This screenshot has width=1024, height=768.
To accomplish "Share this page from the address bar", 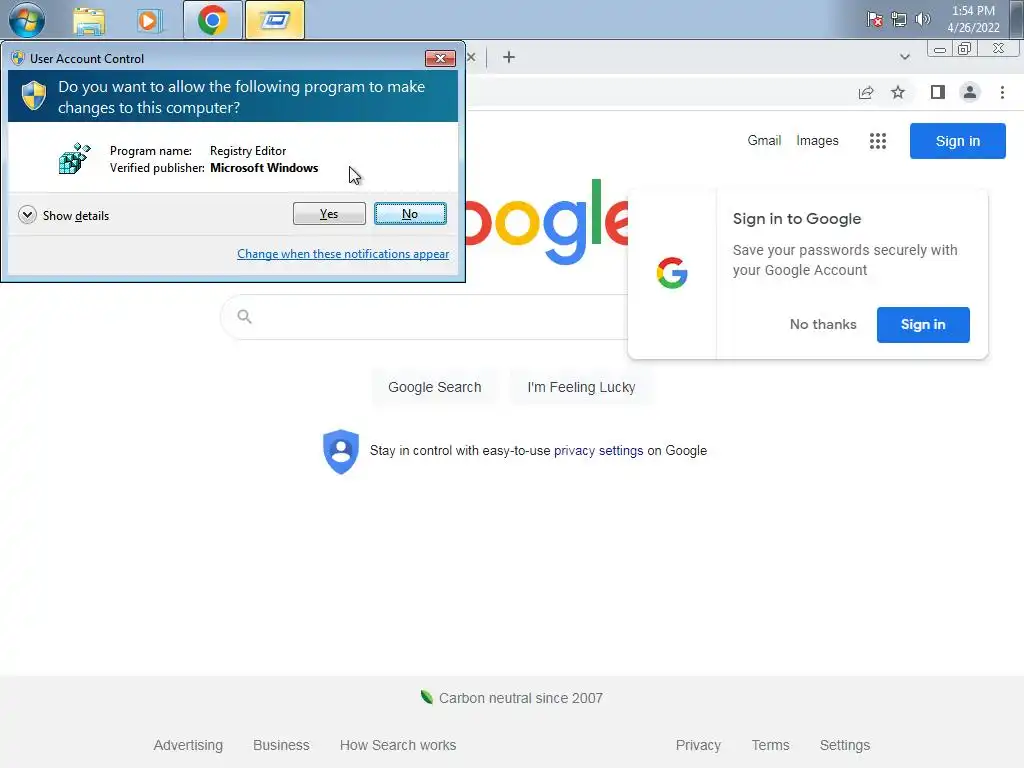I will coord(866,93).
